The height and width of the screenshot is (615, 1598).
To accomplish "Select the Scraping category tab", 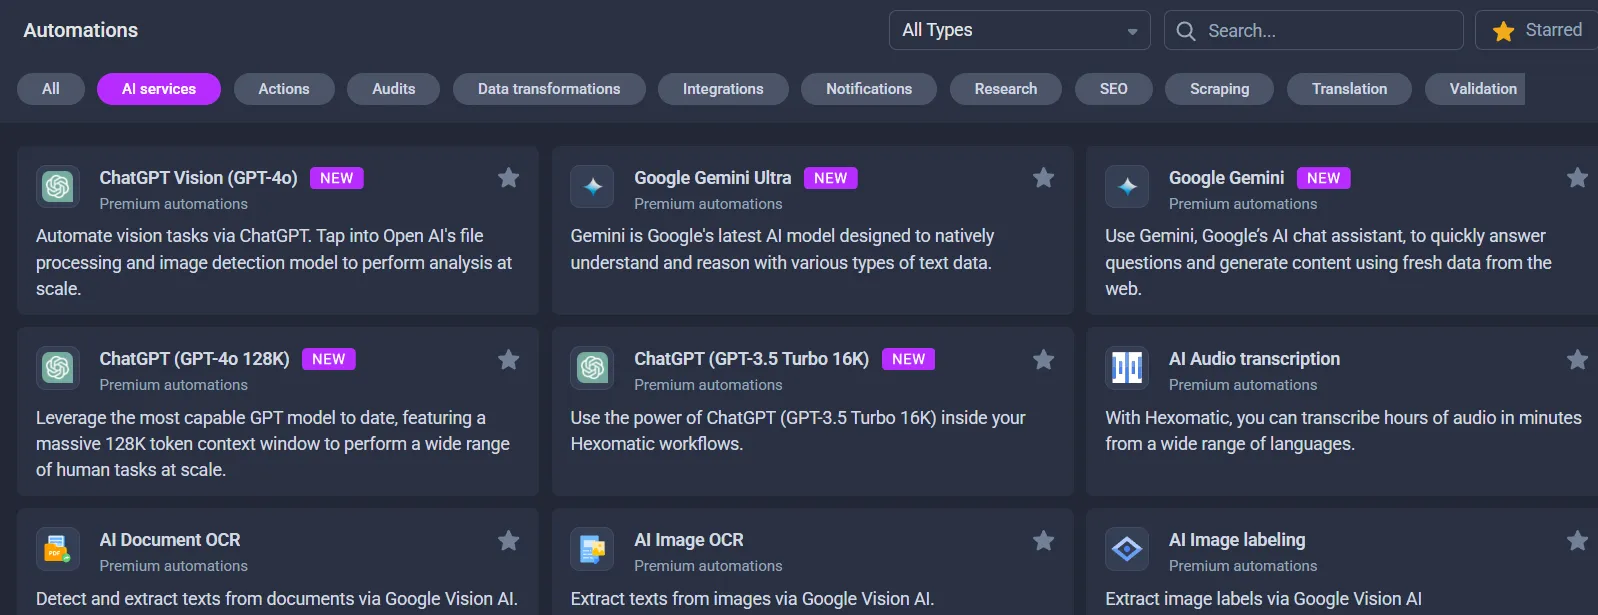I will [1219, 89].
